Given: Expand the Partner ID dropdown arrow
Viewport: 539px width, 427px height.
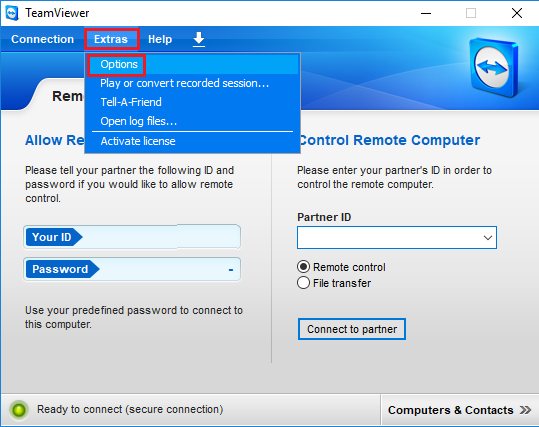Looking at the screenshot, I should pyautogui.click(x=487, y=238).
